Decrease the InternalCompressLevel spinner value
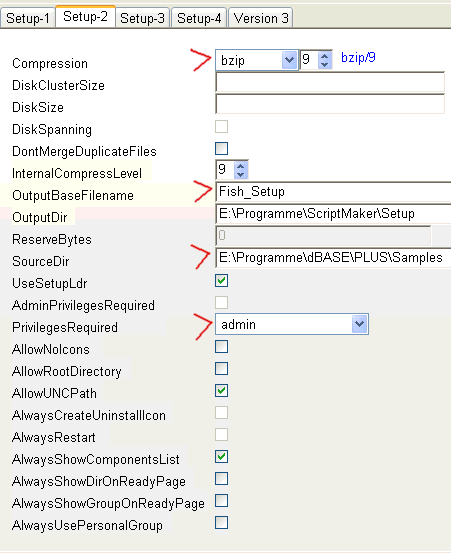 click(241, 174)
